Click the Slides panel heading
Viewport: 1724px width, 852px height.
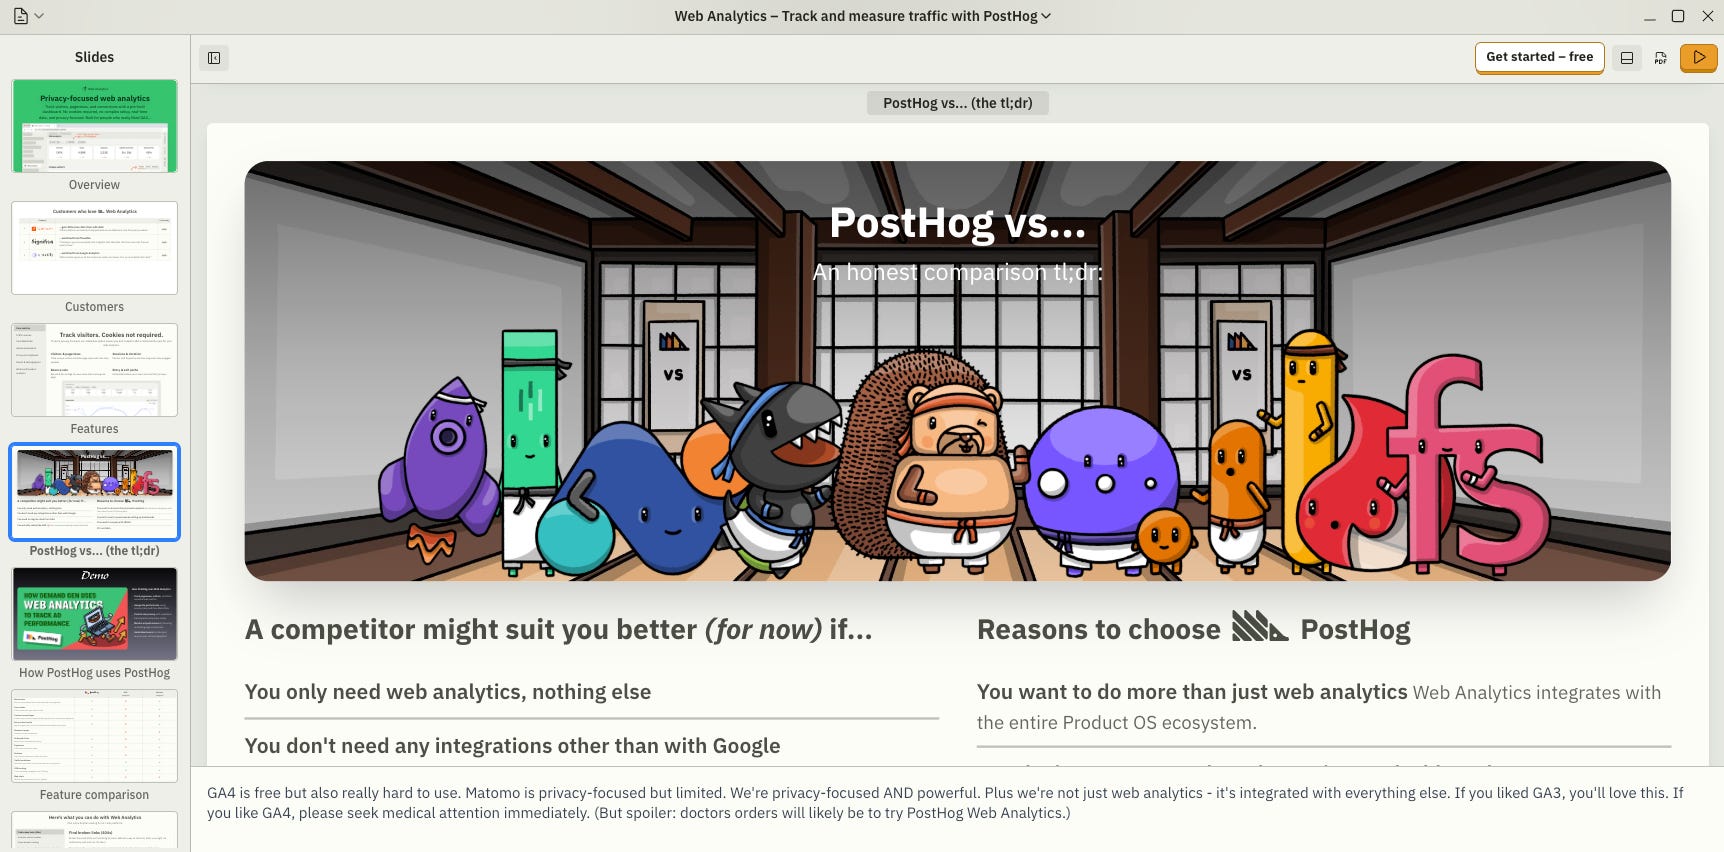click(94, 57)
